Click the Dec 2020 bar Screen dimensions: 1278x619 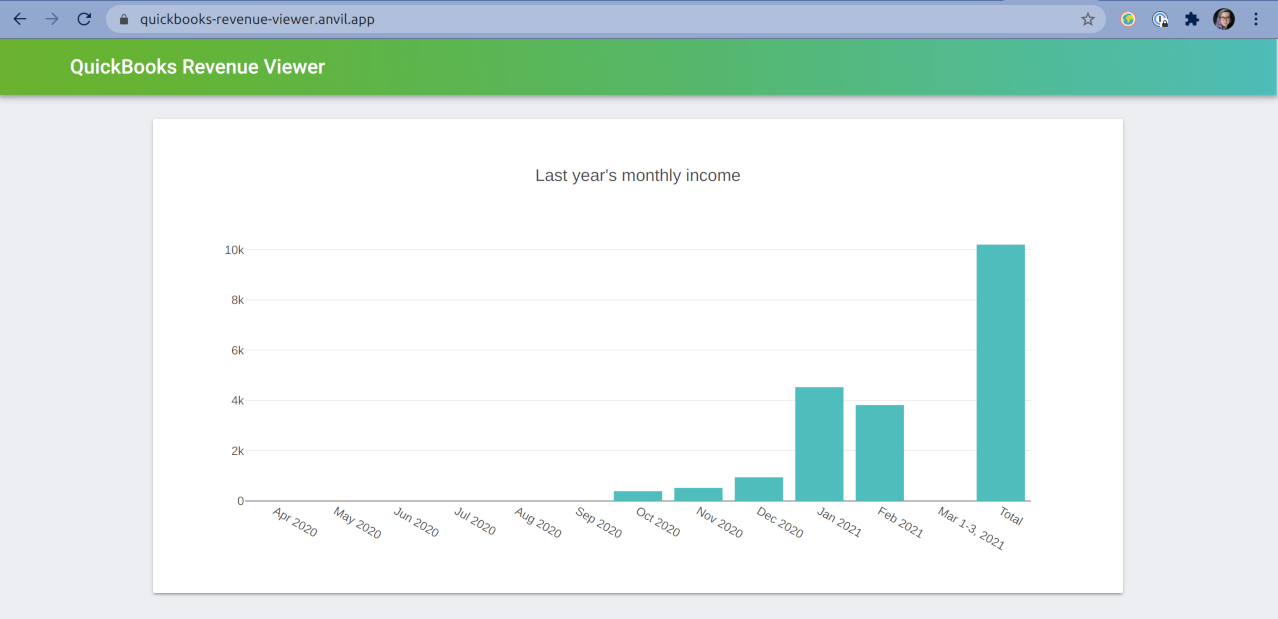[758, 487]
